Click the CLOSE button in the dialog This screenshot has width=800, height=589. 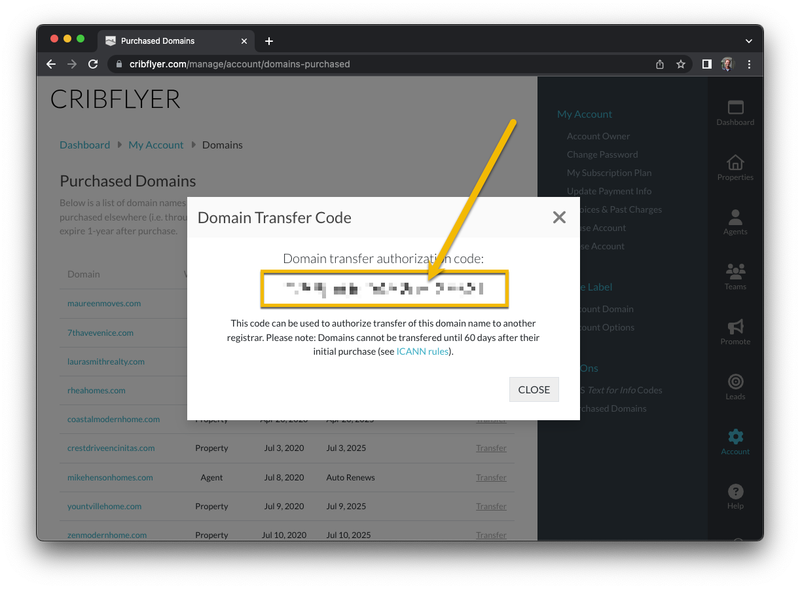[534, 389]
